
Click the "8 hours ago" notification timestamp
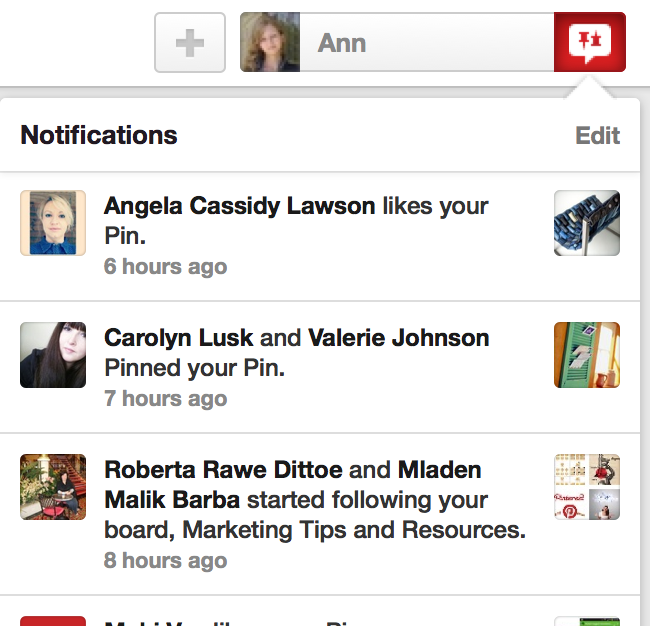tap(166, 560)
